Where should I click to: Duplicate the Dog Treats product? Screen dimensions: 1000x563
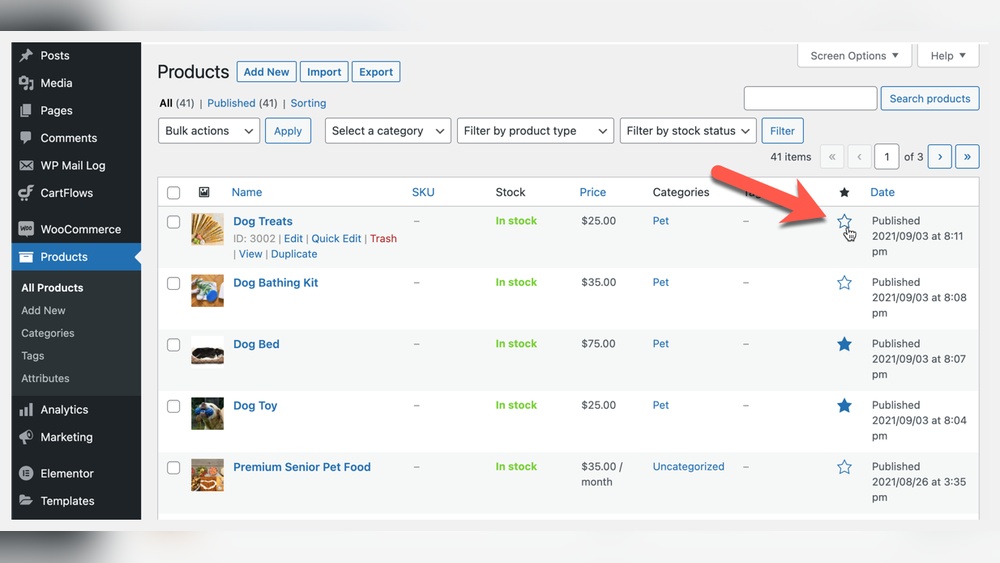[294, 254]
